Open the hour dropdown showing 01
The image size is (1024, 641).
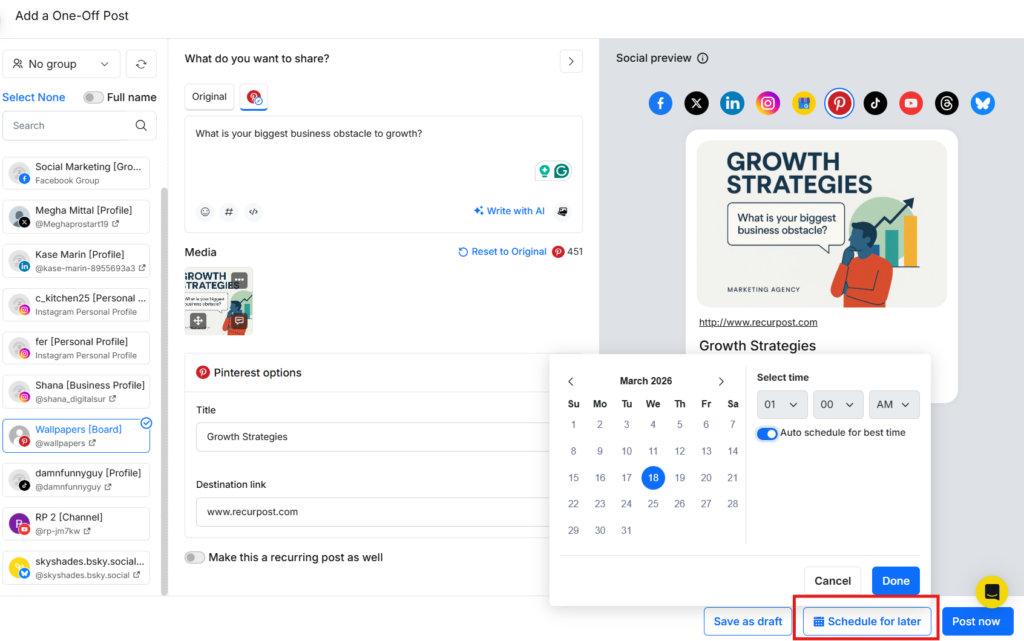782,404
